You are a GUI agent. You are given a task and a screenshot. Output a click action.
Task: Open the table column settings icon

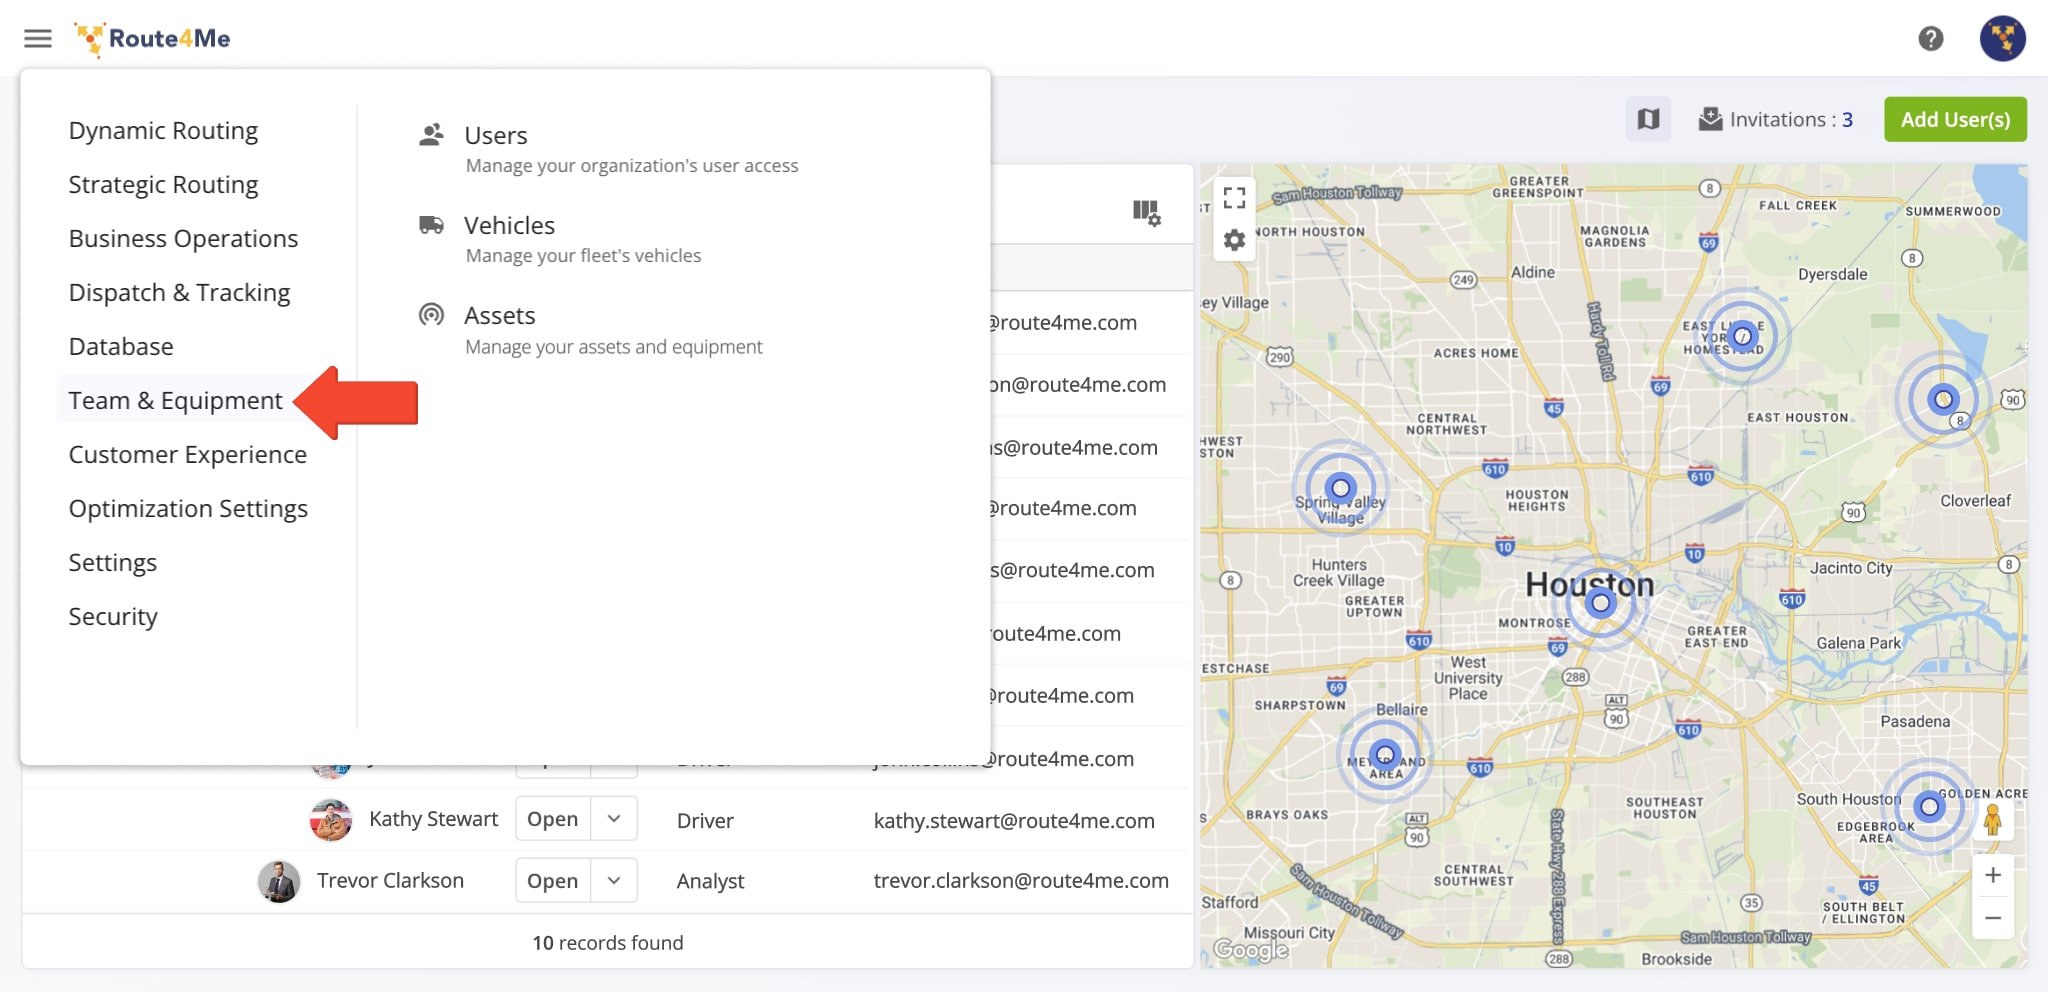(1148, 212)
